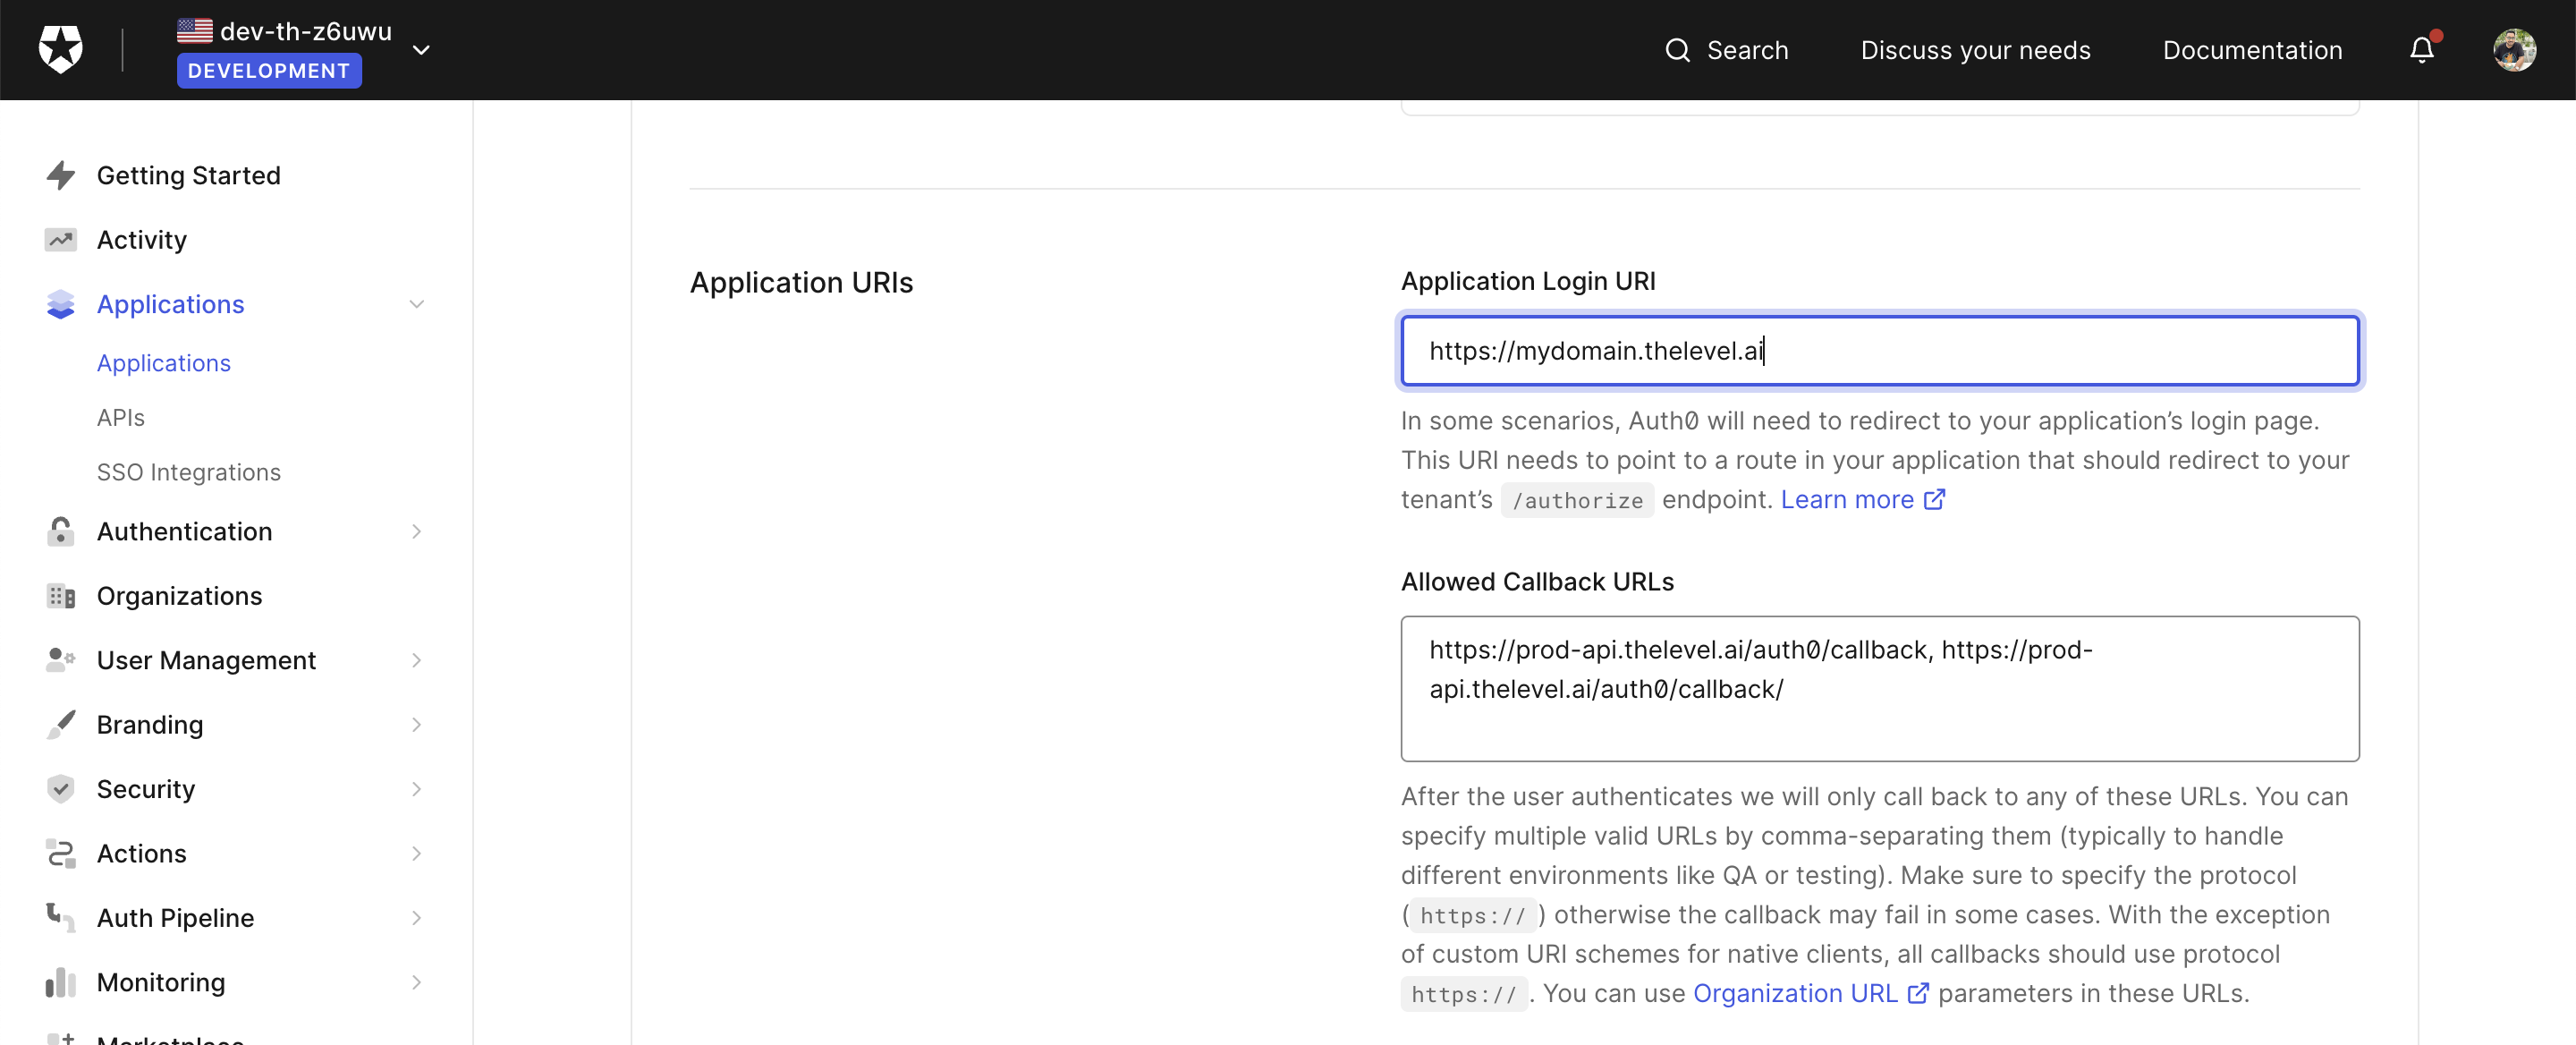This screenshot has height=1045, width=2576.
Task: Click the Security shield icon
Action: [x=61, y=789]
